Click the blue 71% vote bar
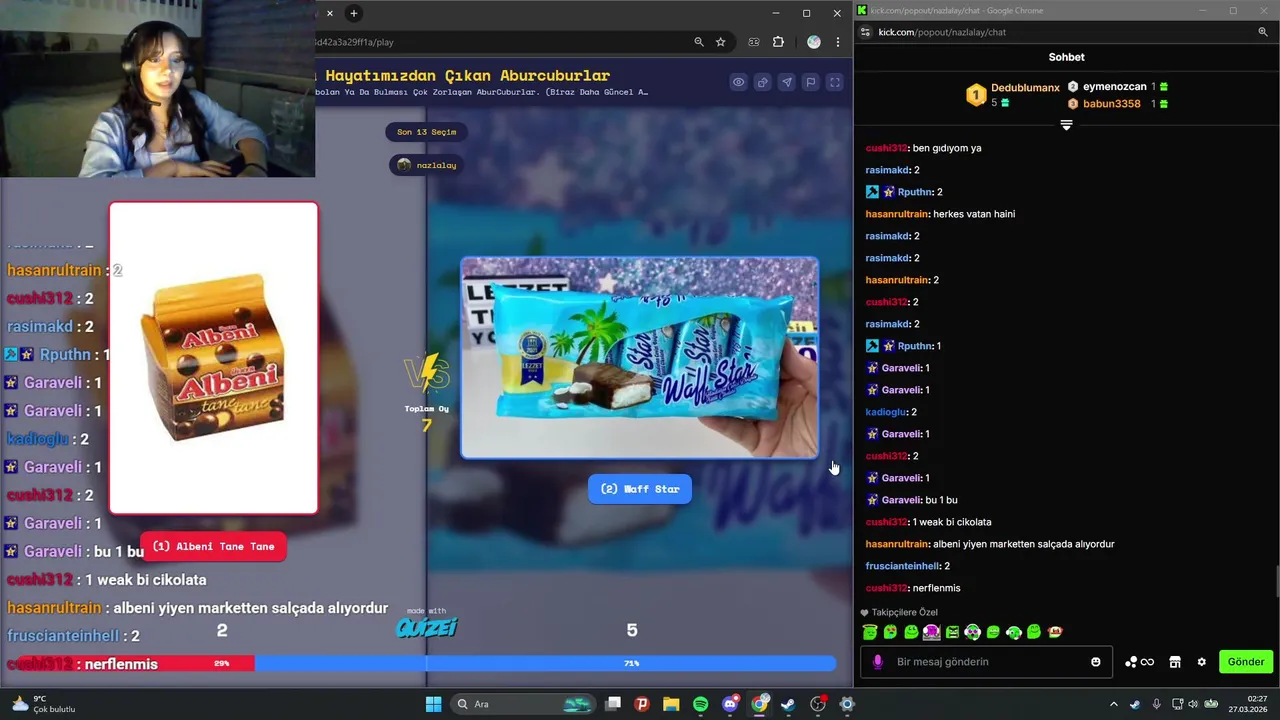The width and height of the screenshot is (1280, 720). [545, 663]
